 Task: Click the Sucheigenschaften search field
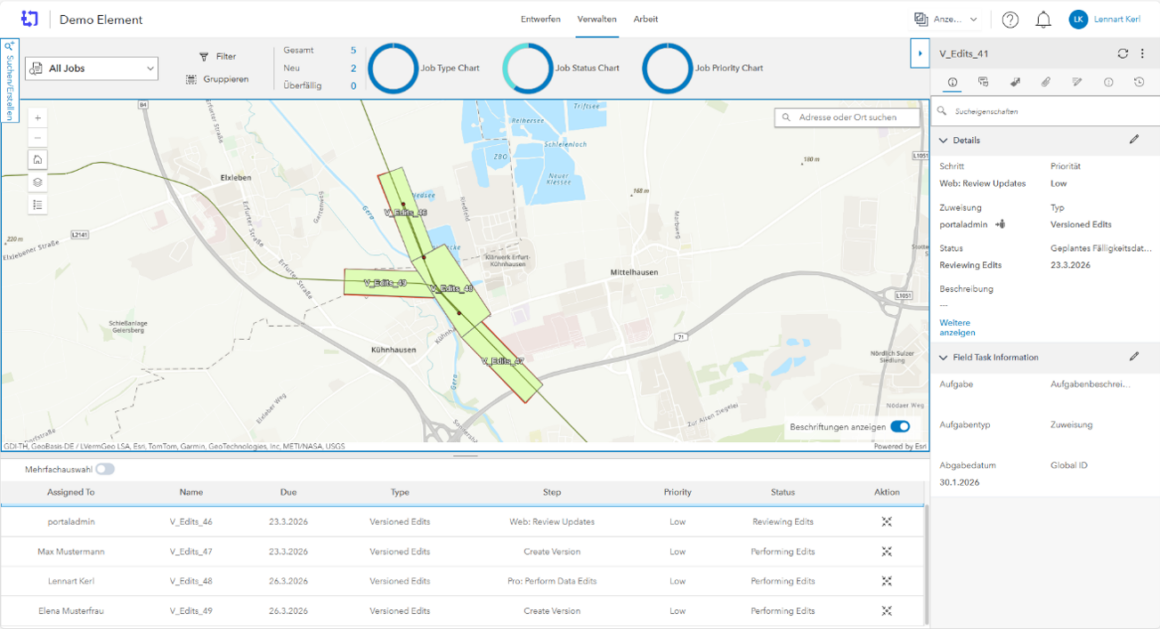1045,111
